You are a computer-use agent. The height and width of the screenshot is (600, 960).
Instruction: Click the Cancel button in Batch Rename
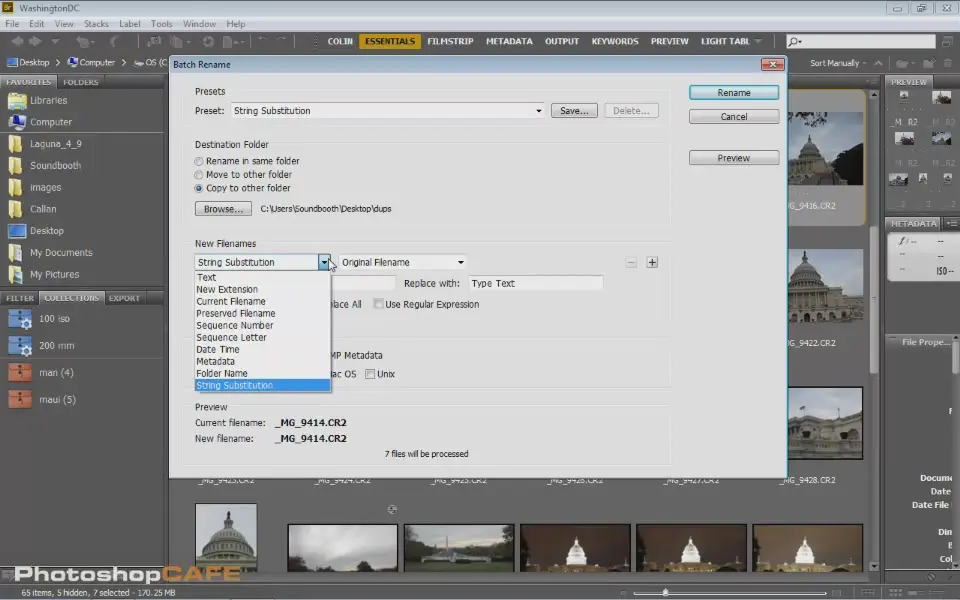pos(733,116)
